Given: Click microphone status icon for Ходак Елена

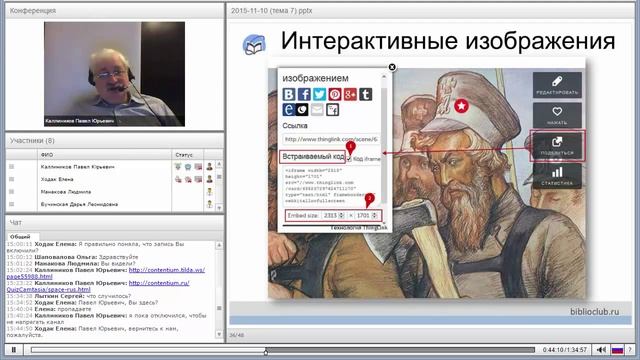Looking at the screenshot, I should (x=178, y=179).
